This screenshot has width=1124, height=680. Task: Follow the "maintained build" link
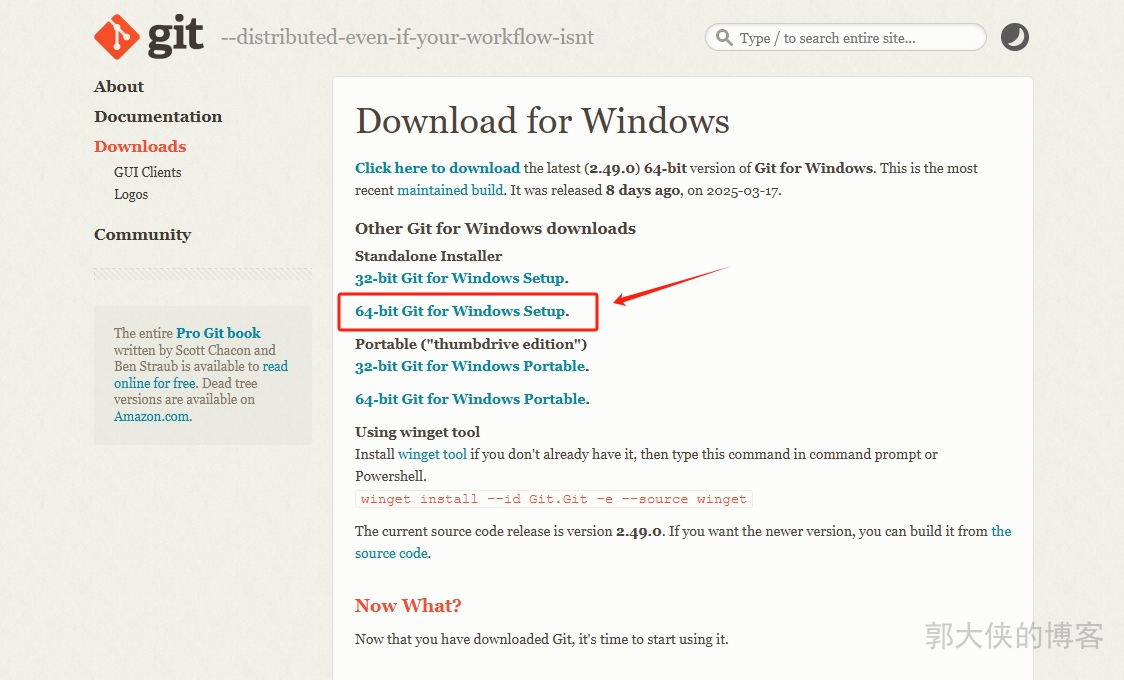(450, 190)
